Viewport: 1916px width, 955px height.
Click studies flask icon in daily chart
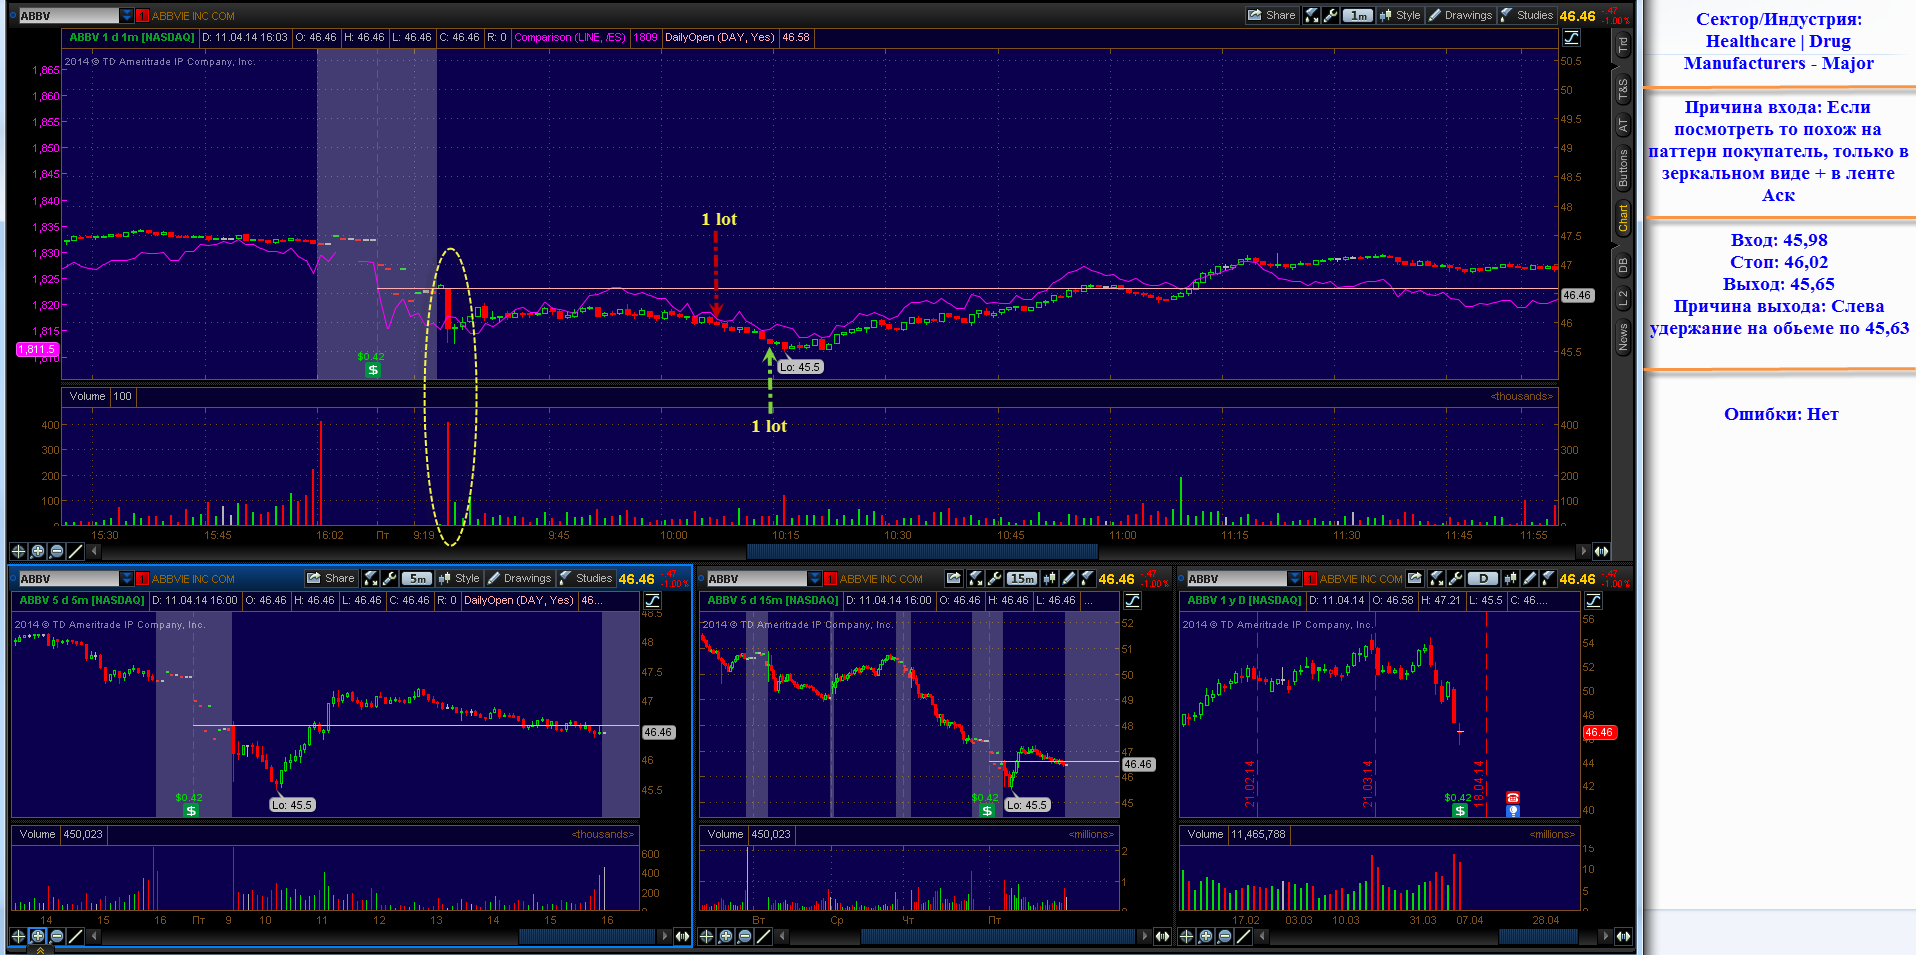coord(1548,578)
